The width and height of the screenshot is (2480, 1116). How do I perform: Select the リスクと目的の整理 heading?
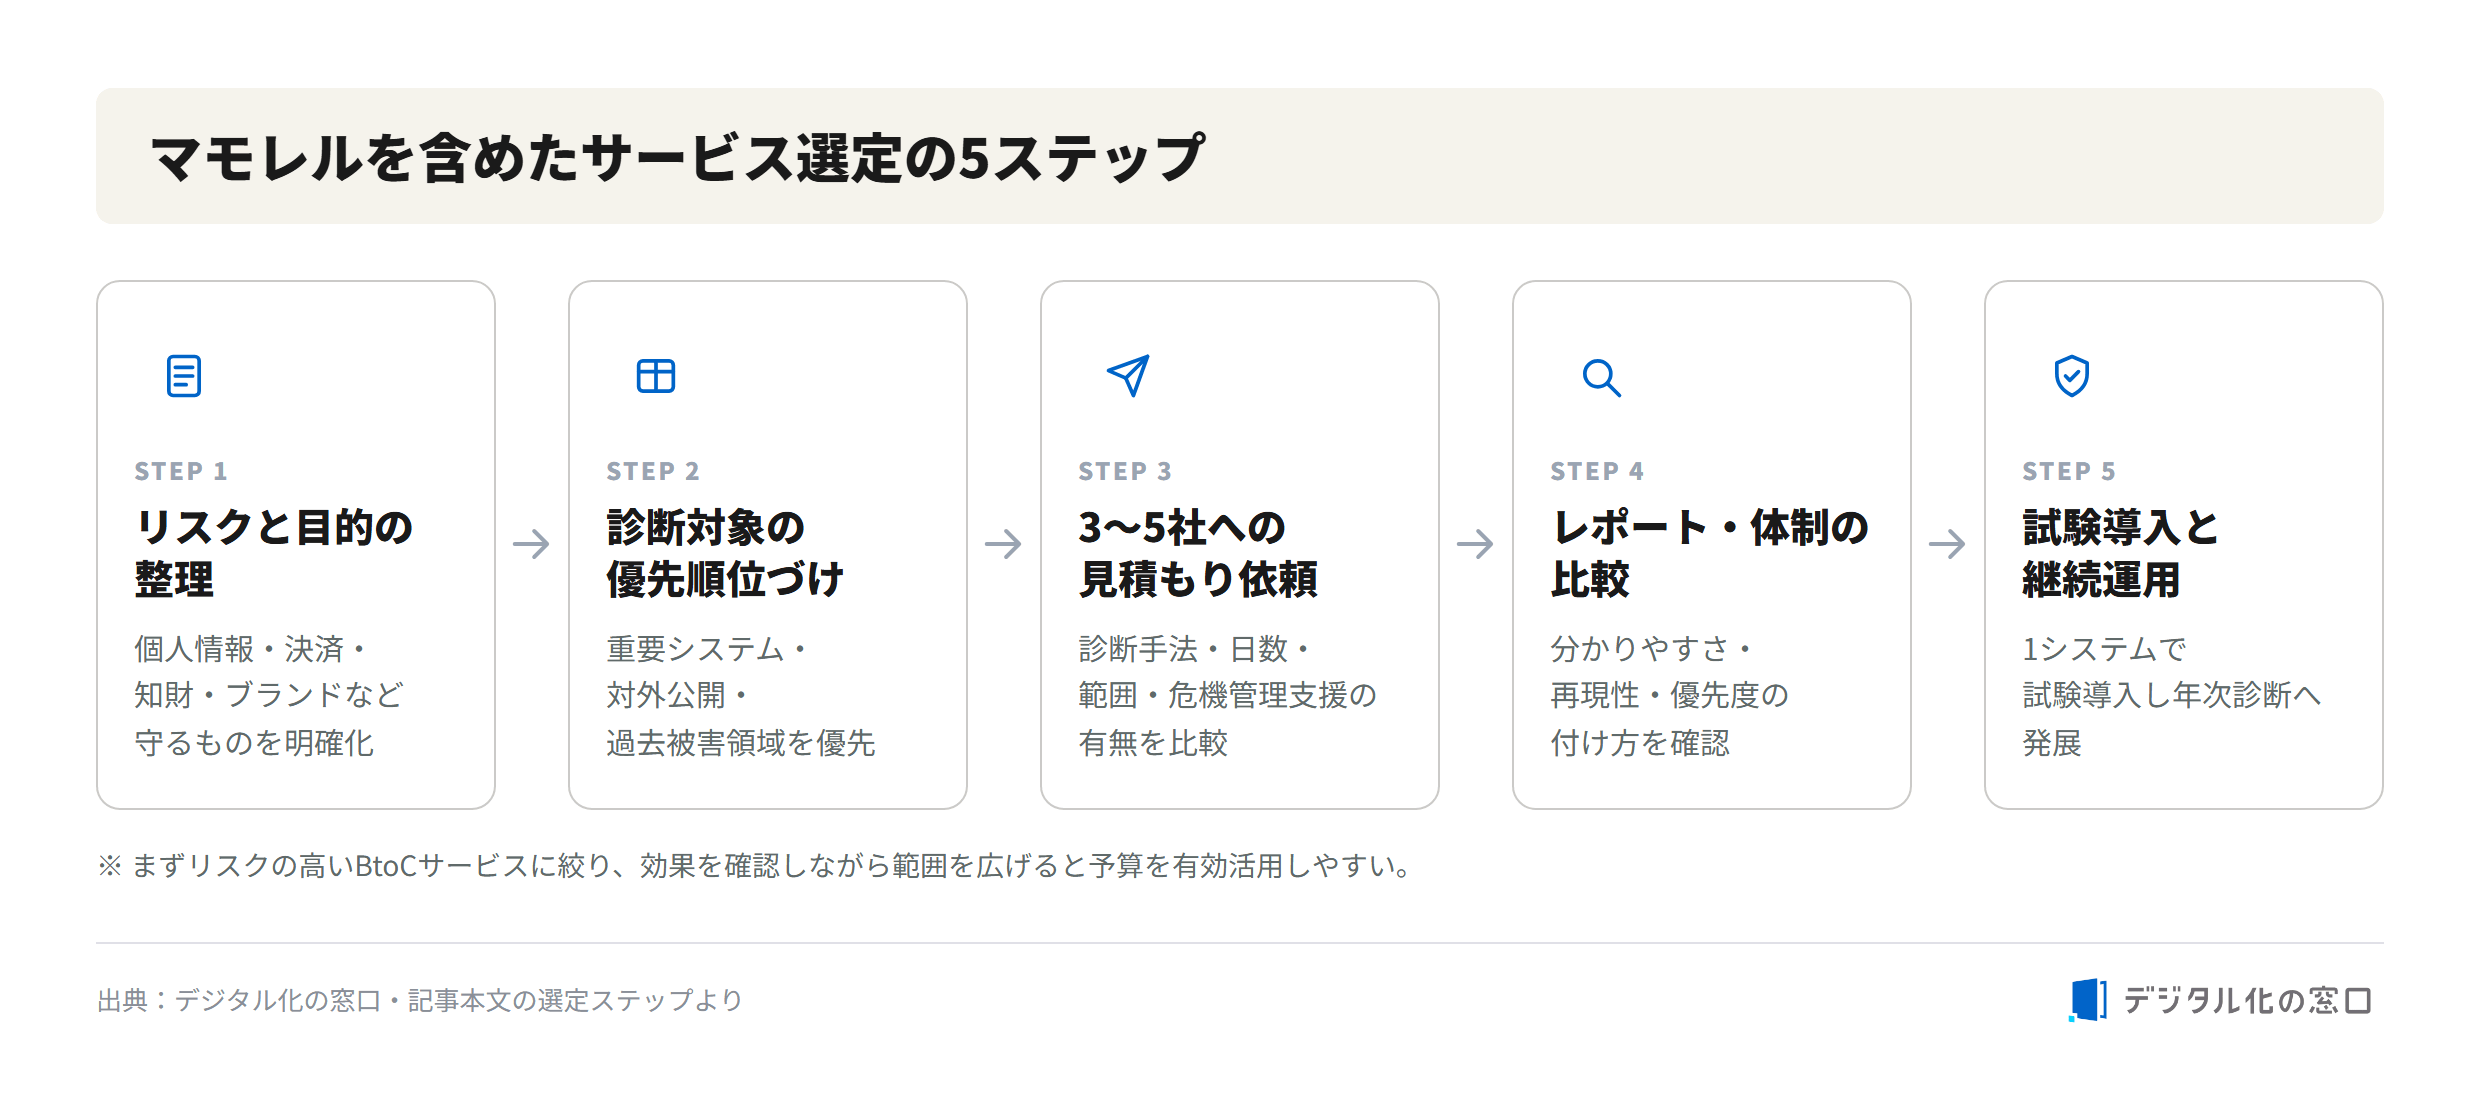pos(274,553)
